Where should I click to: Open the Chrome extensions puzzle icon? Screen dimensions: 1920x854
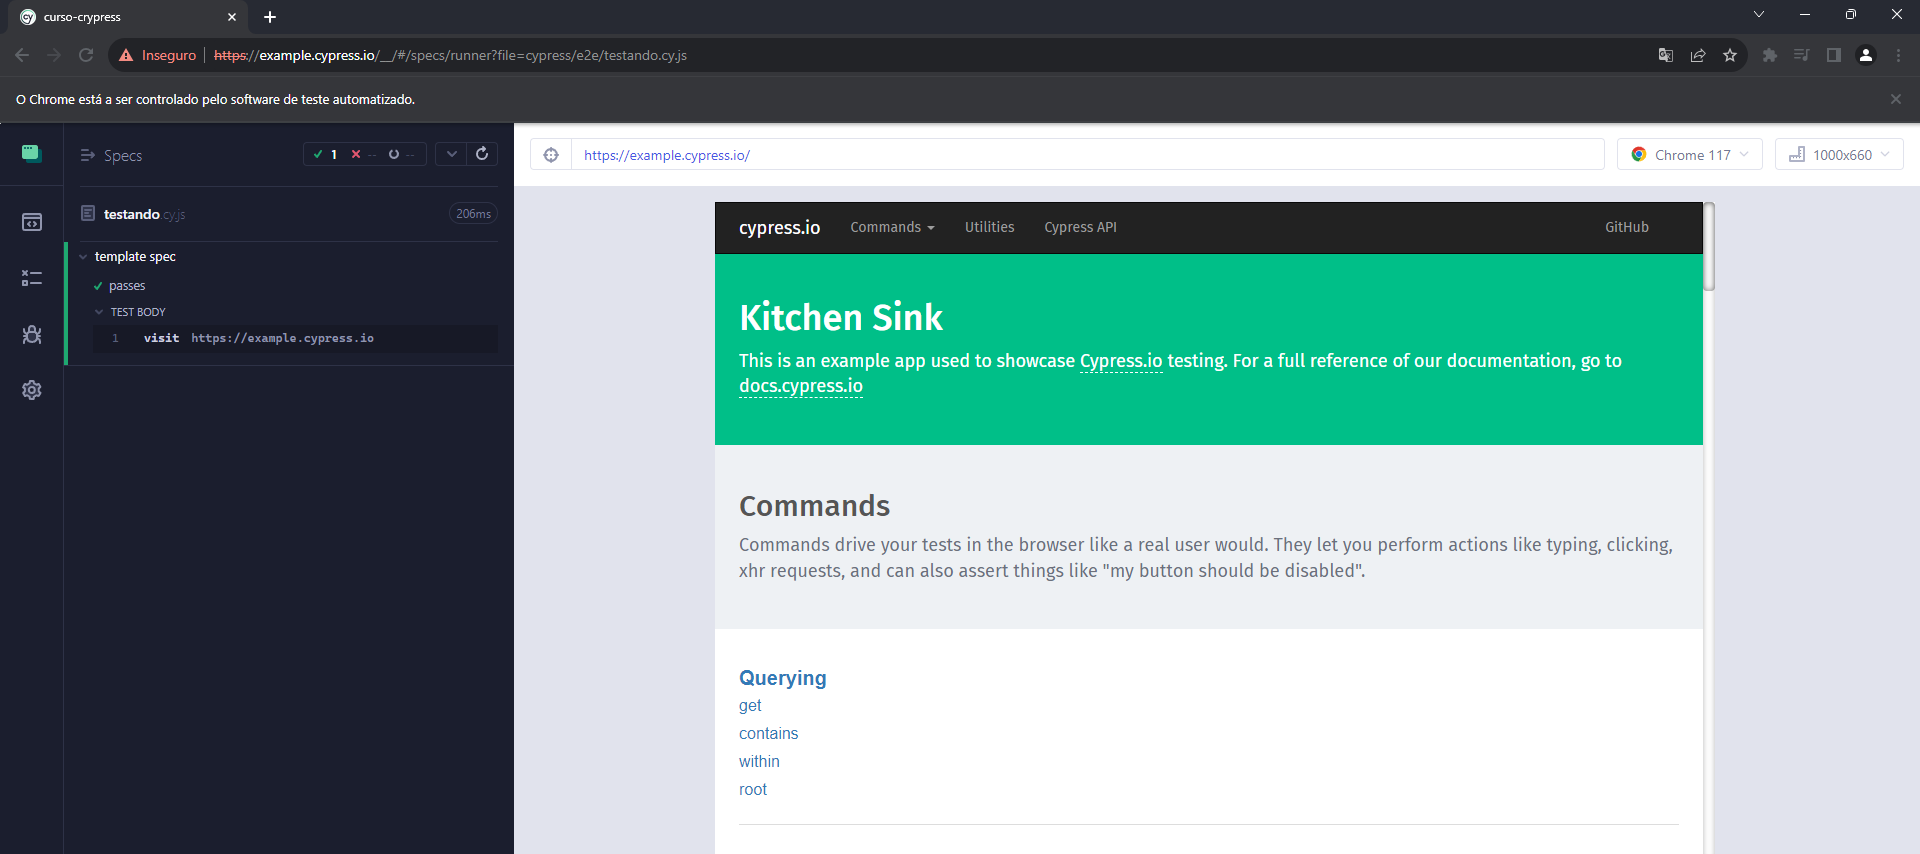[x=1770, y=55]
